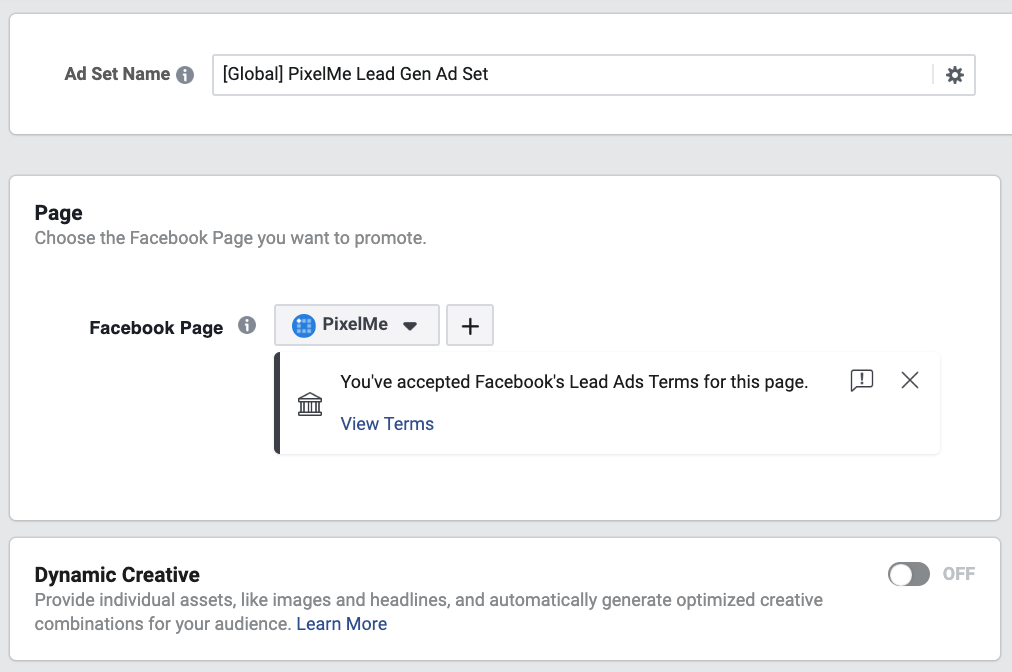Click 'Choose the Facebook Page you want to promote.'
The image size is (1012, 672).
pos(230,238)
